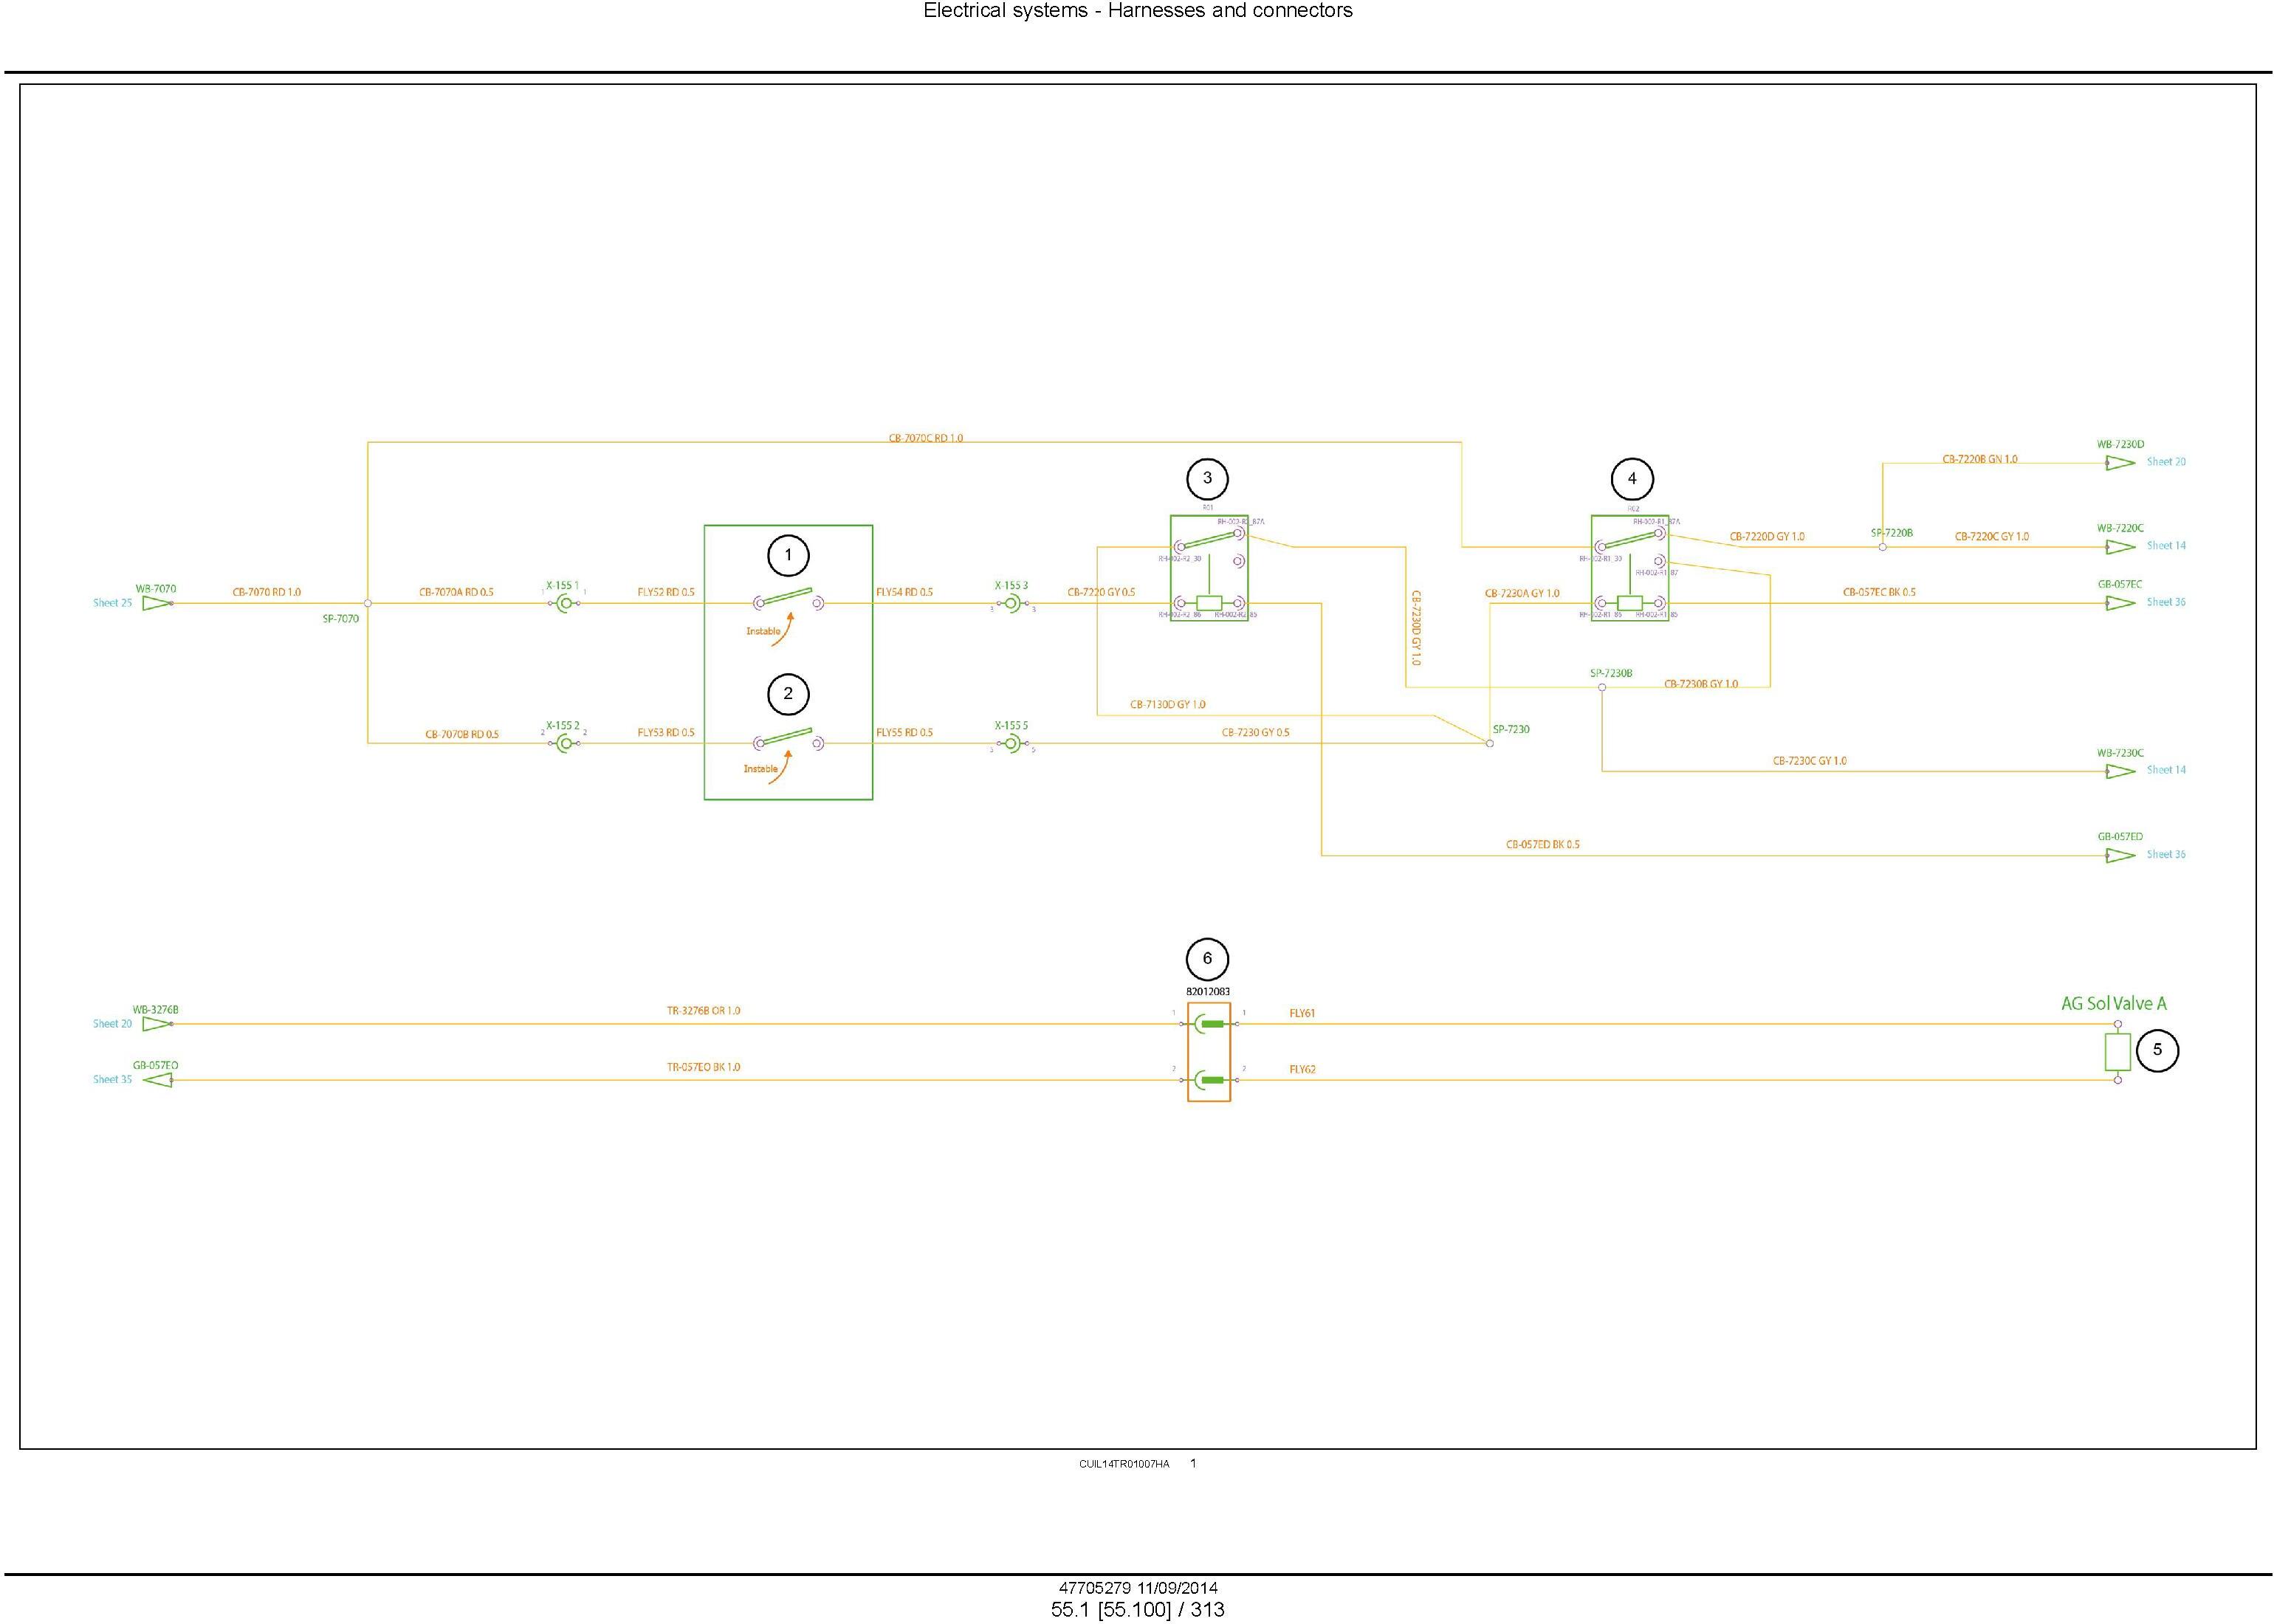The image size is (2274, 1624).
Task: Click wire label CB-7070B RD 0.5
Action: 462,734
